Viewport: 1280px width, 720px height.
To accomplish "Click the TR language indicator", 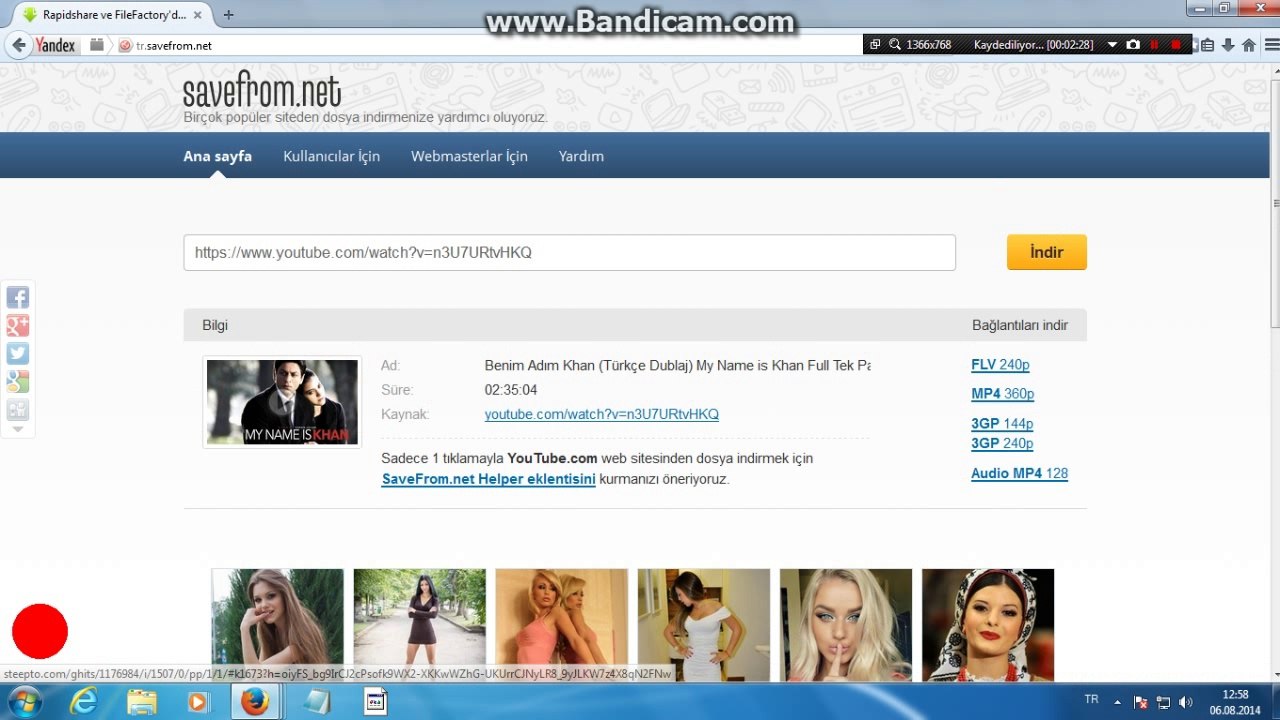I will tap(1091, 700).
